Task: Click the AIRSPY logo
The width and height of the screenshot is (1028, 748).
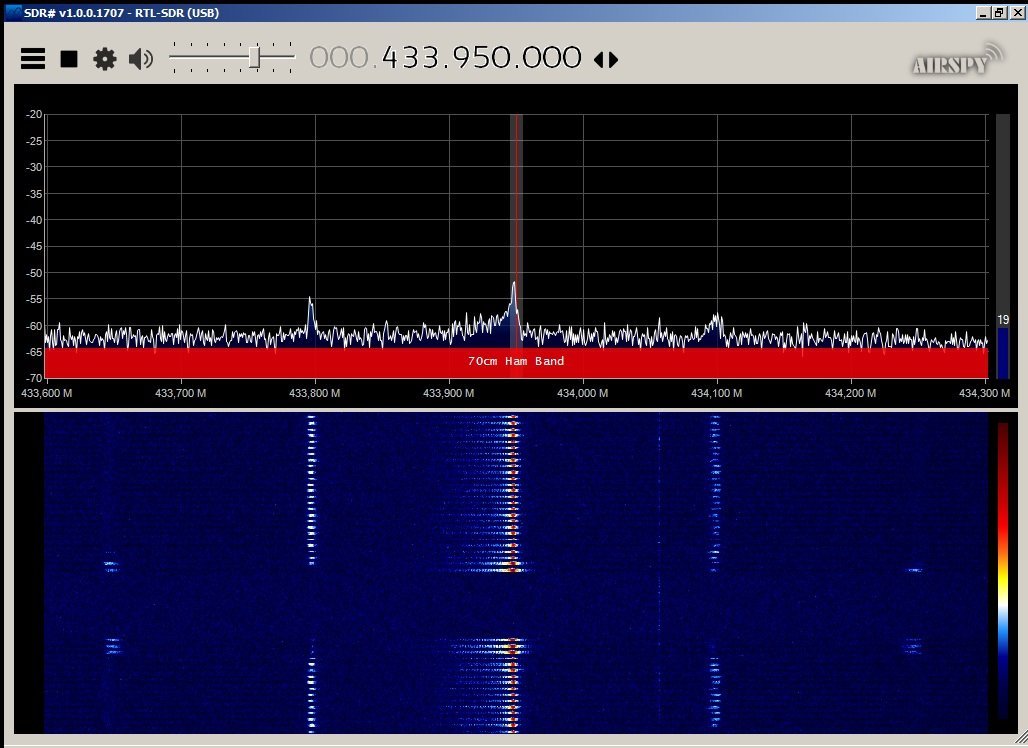Action: click(x=957, y=60)
